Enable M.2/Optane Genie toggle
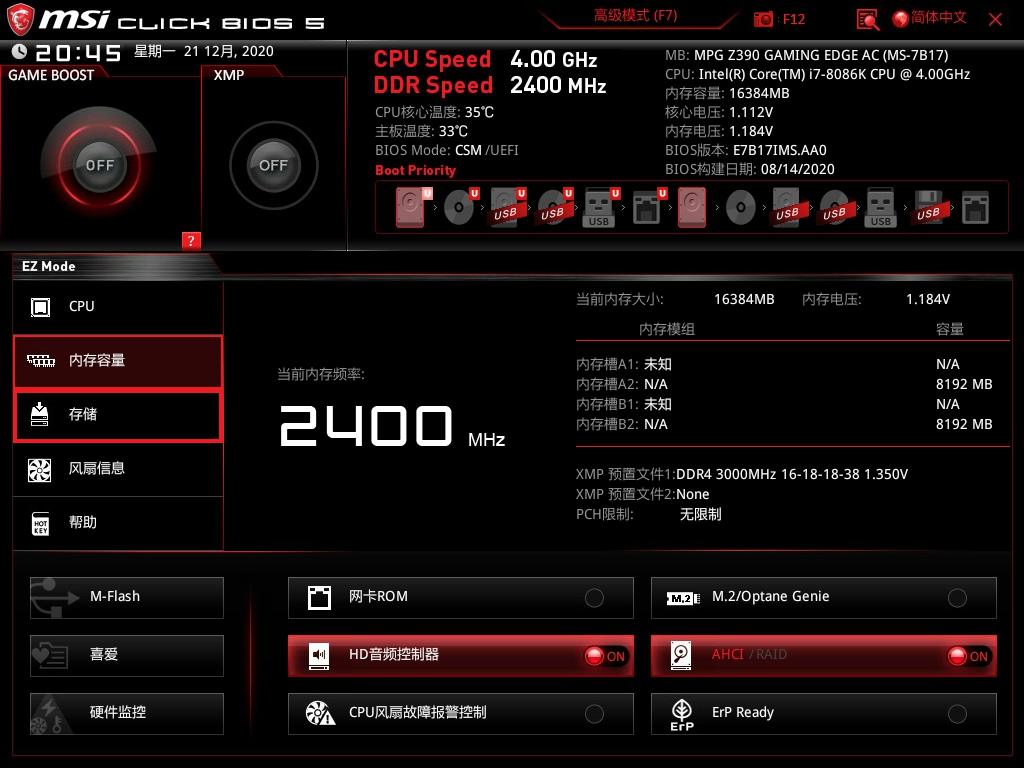Screen dimensions: 1024x768 (x=957, y=597)
